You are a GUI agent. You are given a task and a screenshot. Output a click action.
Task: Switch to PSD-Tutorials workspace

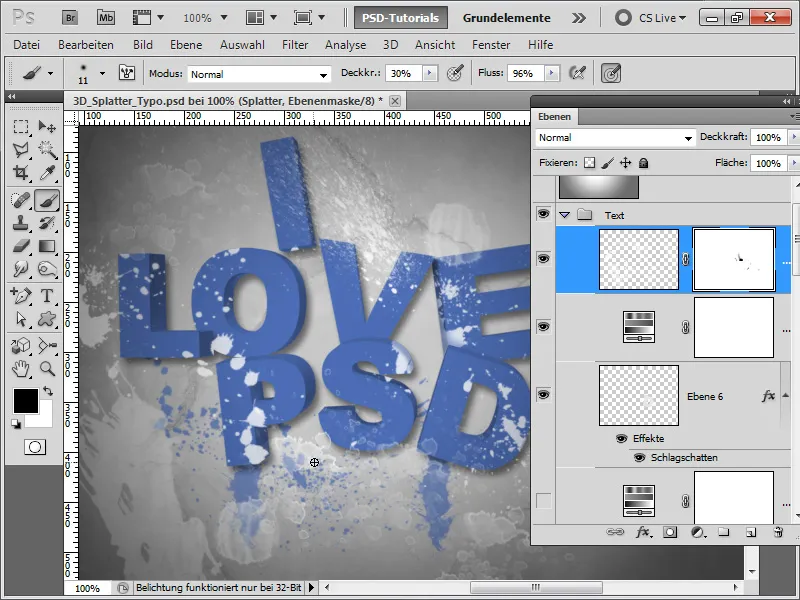coord(401,18)
